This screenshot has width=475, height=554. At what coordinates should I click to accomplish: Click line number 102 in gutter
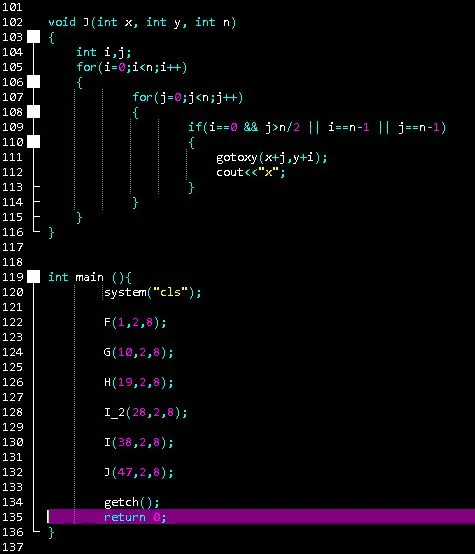(12, 22)
